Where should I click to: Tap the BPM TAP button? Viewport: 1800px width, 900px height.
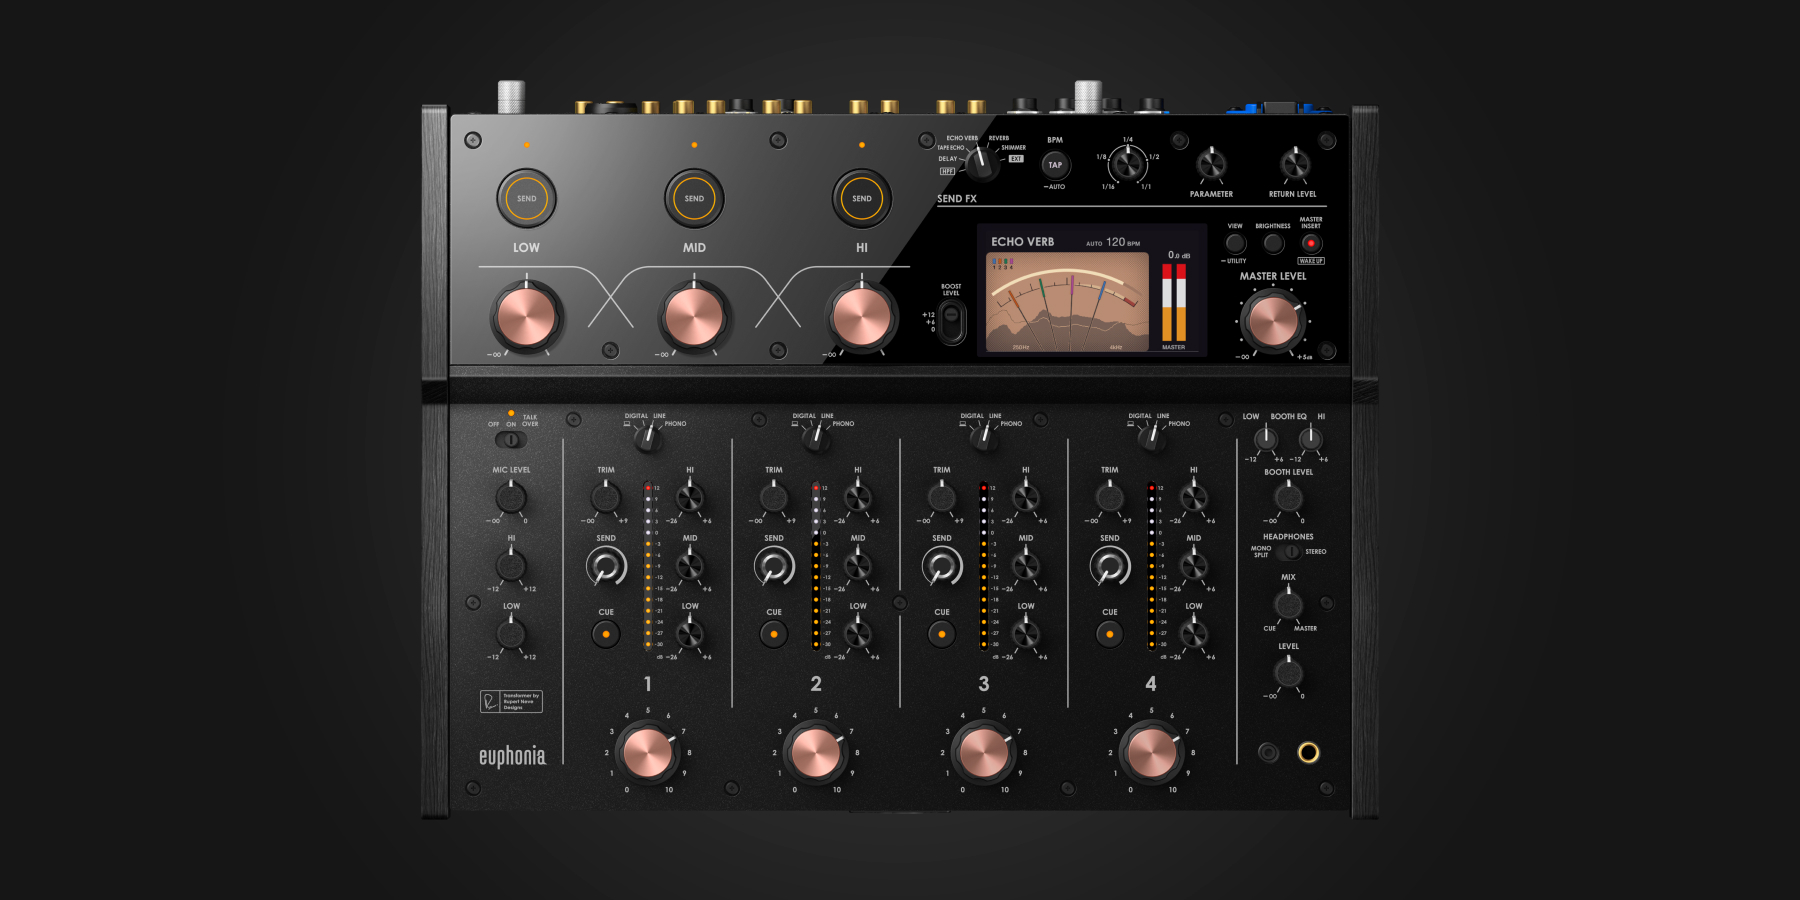pyautogui.click(x=1055, y=165)
